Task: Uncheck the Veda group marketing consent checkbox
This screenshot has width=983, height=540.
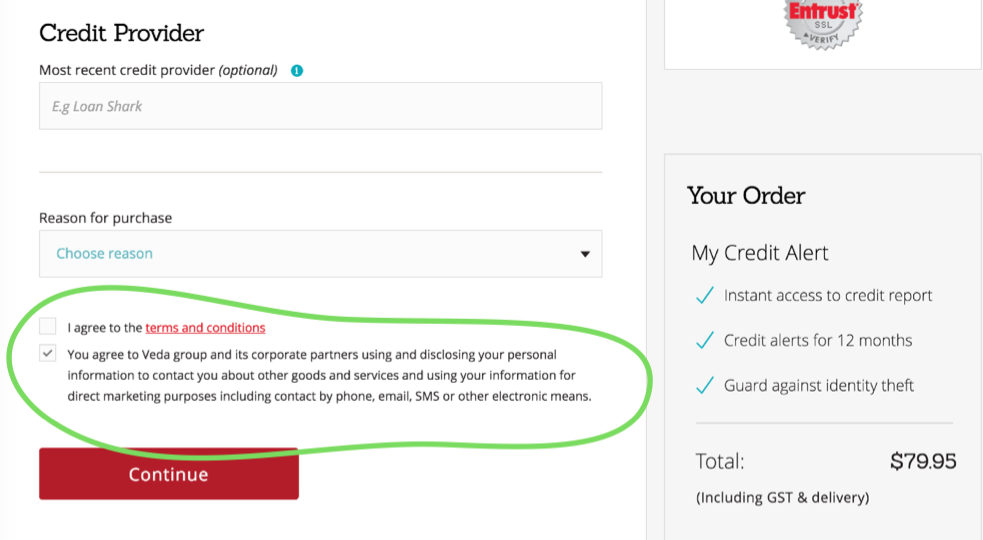Action: [48, 353]
